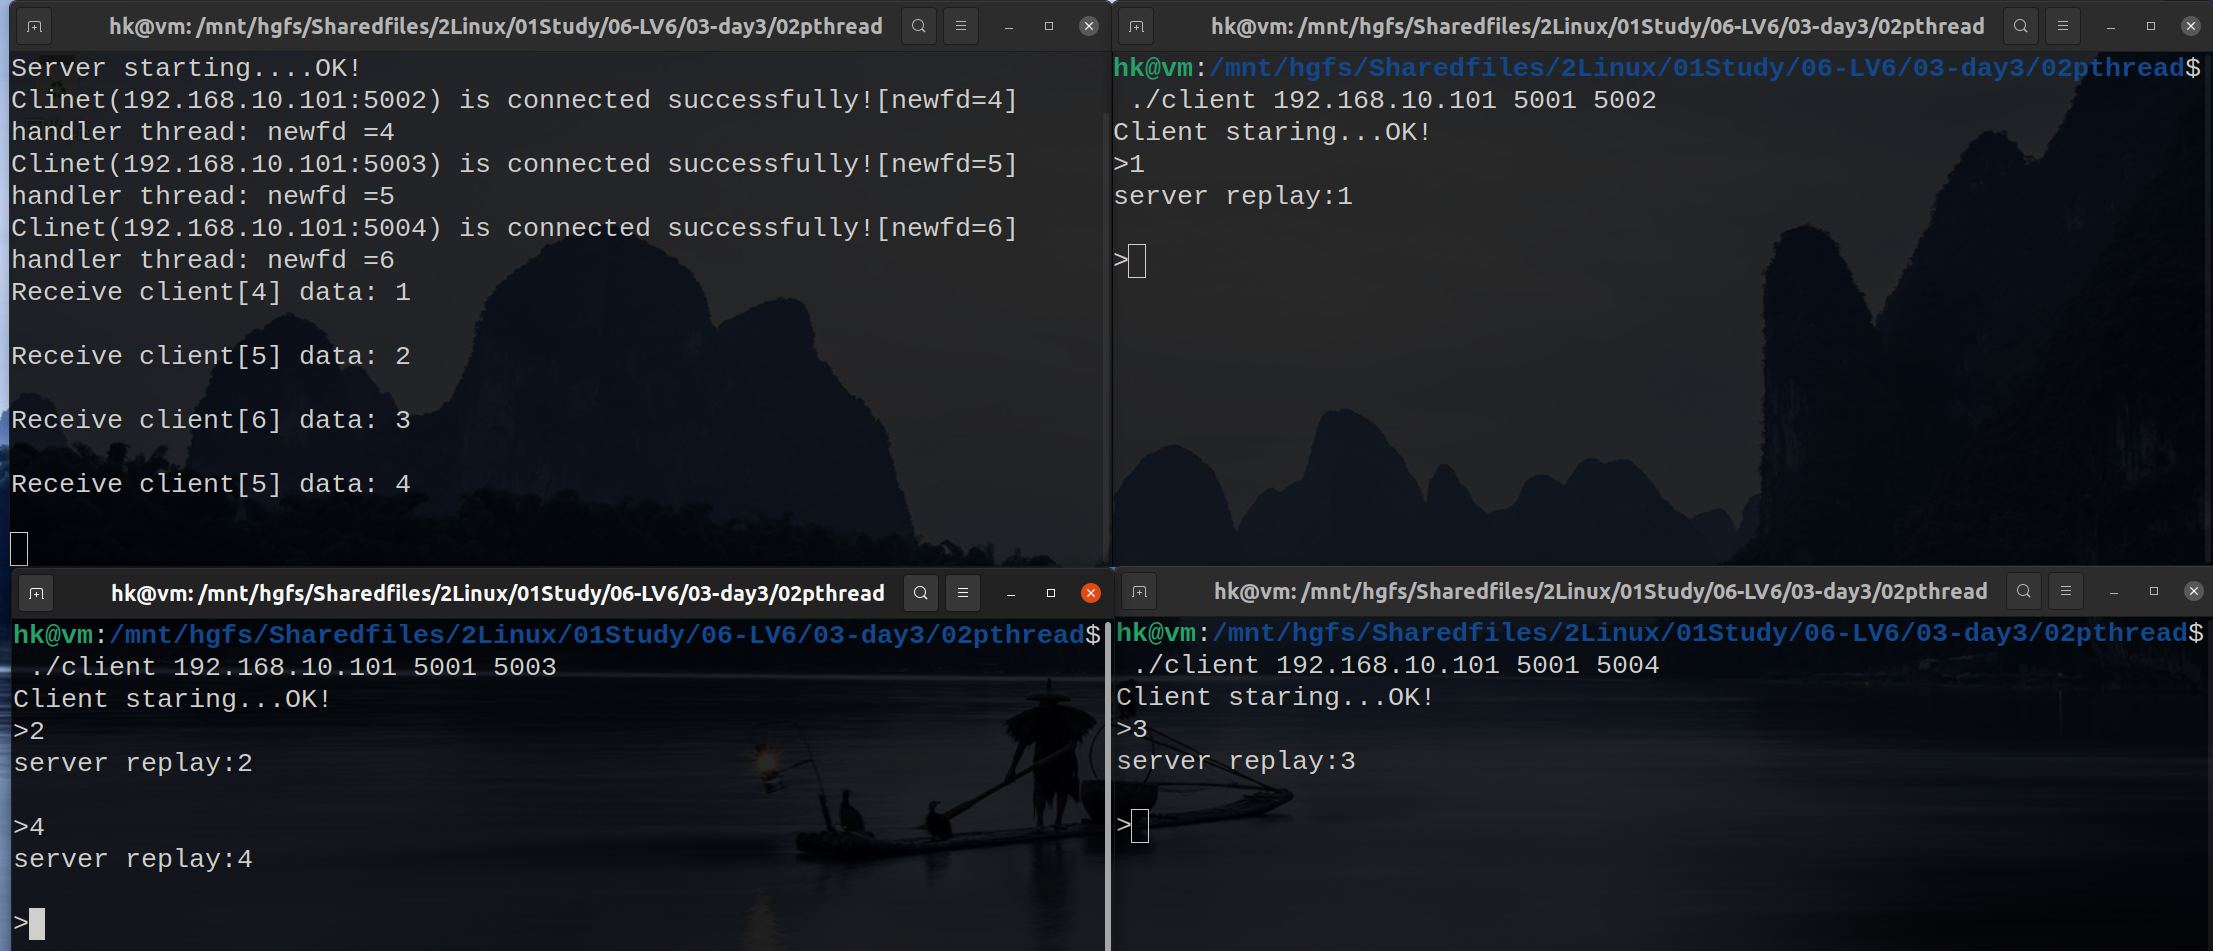Image resolution: width=2213 pixels, height=951 pixels.
Task: Focus the prompt cursor in client 5002 terminal
Action: (1137, 261)
